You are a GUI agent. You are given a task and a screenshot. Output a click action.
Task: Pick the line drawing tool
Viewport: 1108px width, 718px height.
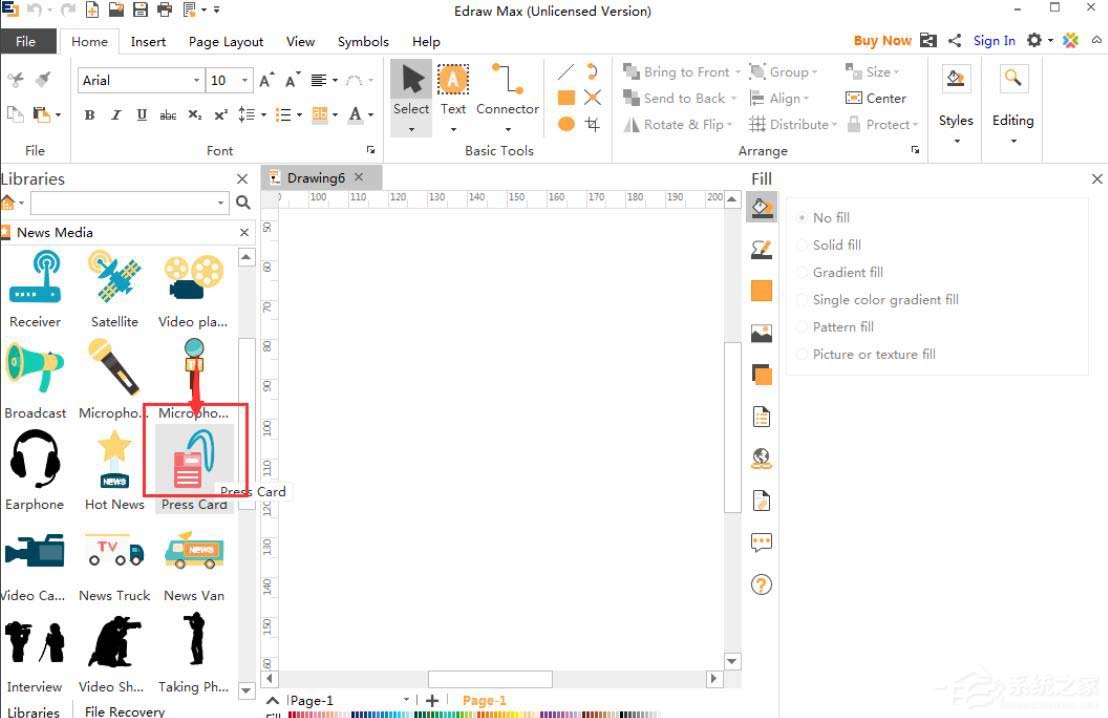tap(566, 71)
